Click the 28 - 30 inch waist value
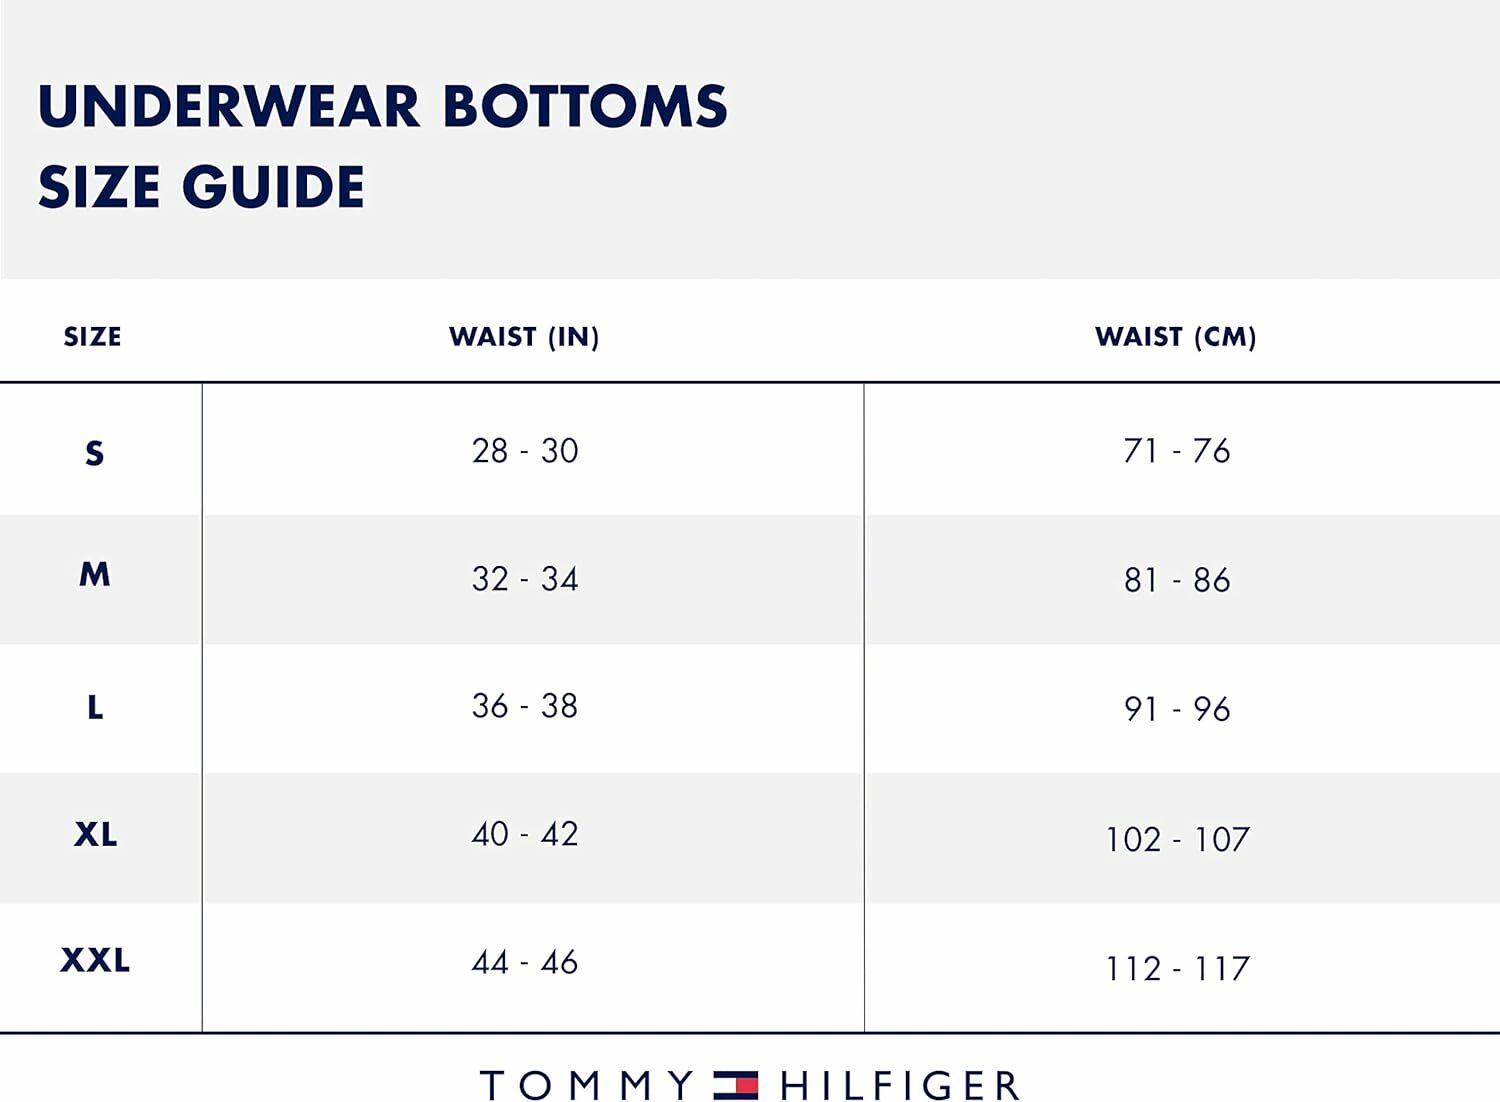This screenshot has width=1500, height=1102. coord(525,451)
